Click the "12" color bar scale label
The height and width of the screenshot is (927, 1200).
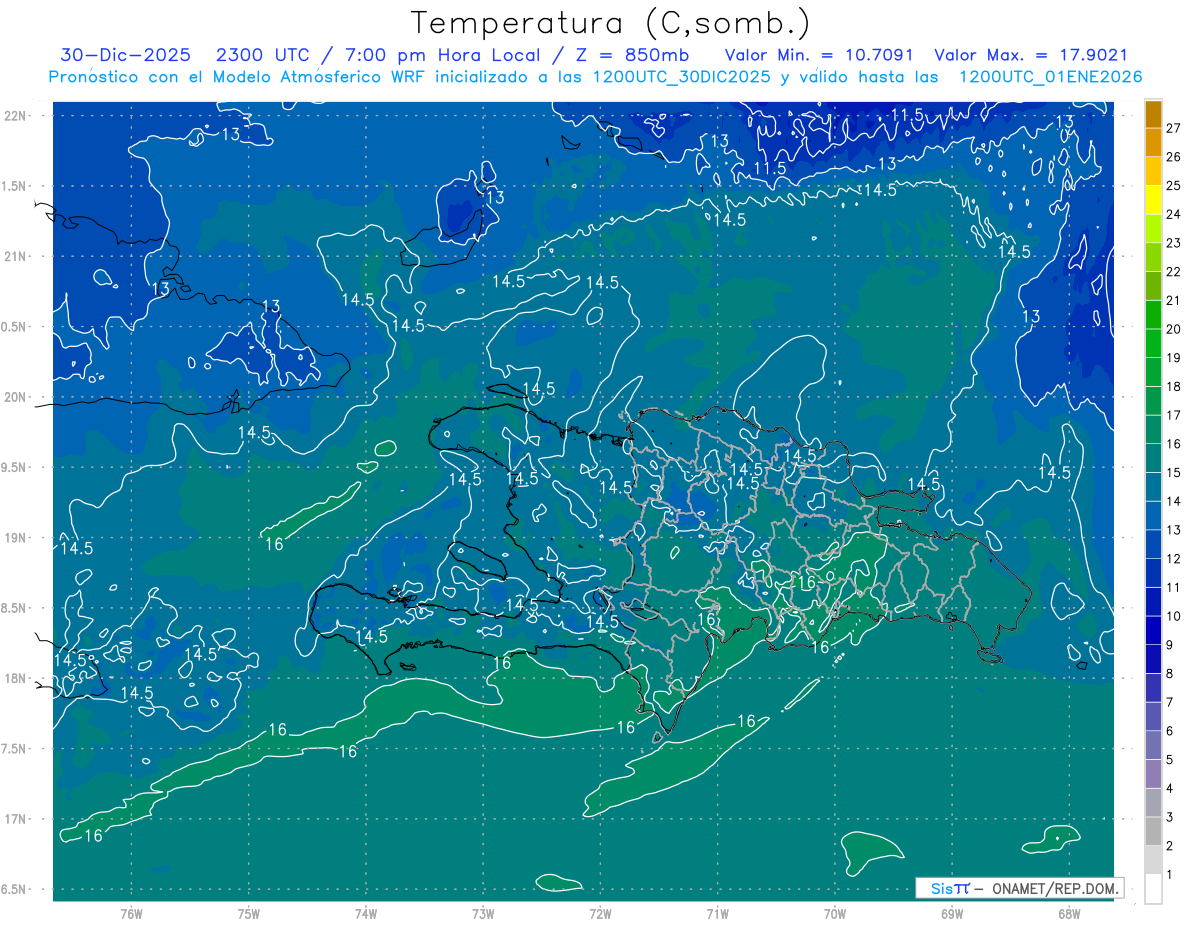1174,559
